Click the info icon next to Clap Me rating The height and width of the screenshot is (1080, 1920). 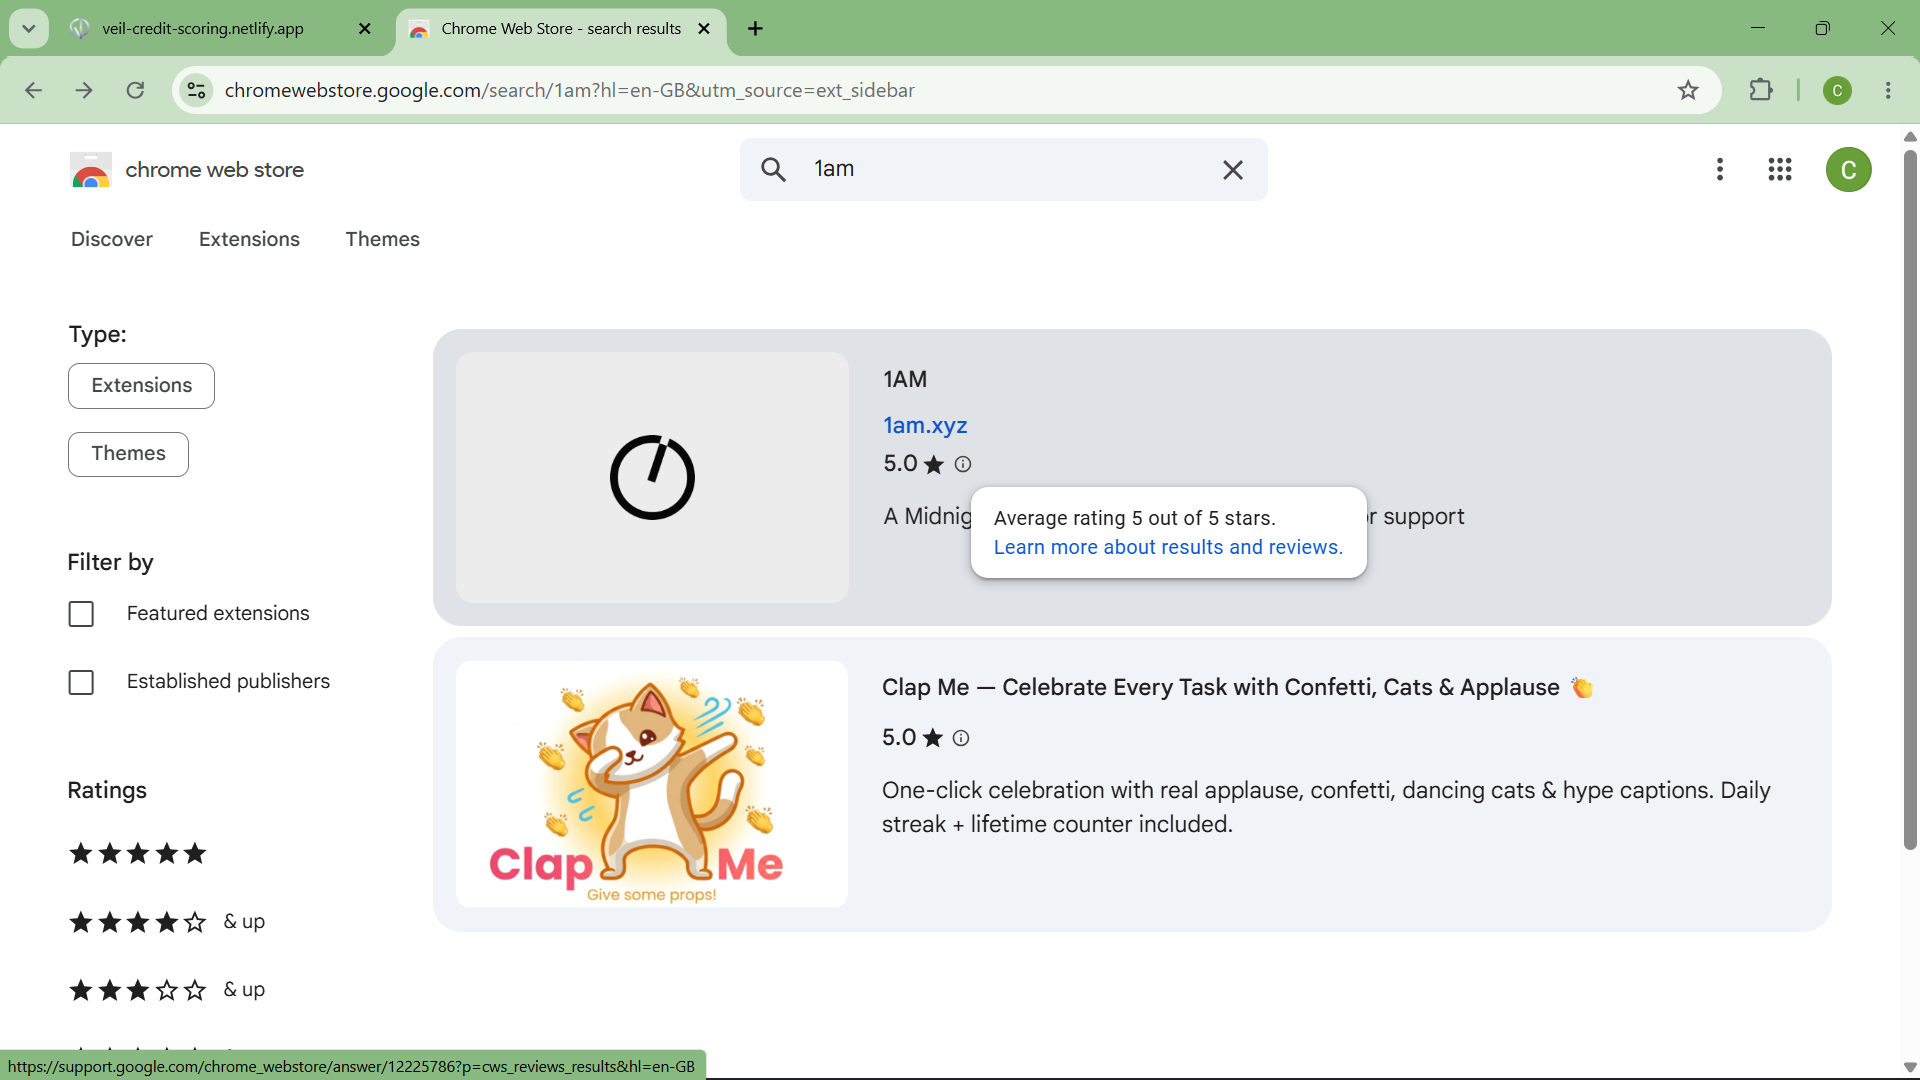(x=961, y=739)
